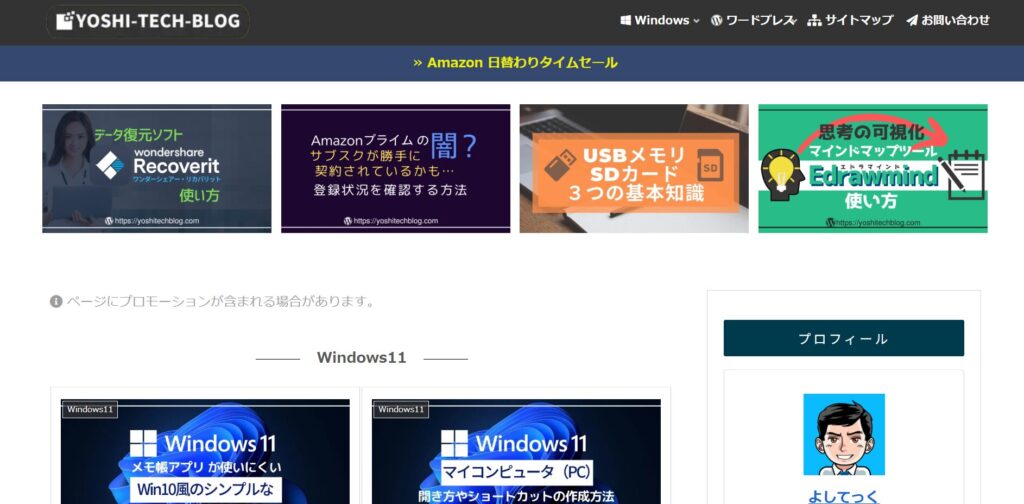
Task: Open the USBメモリ SDカード article thumbnail
Action: point(634,168)
